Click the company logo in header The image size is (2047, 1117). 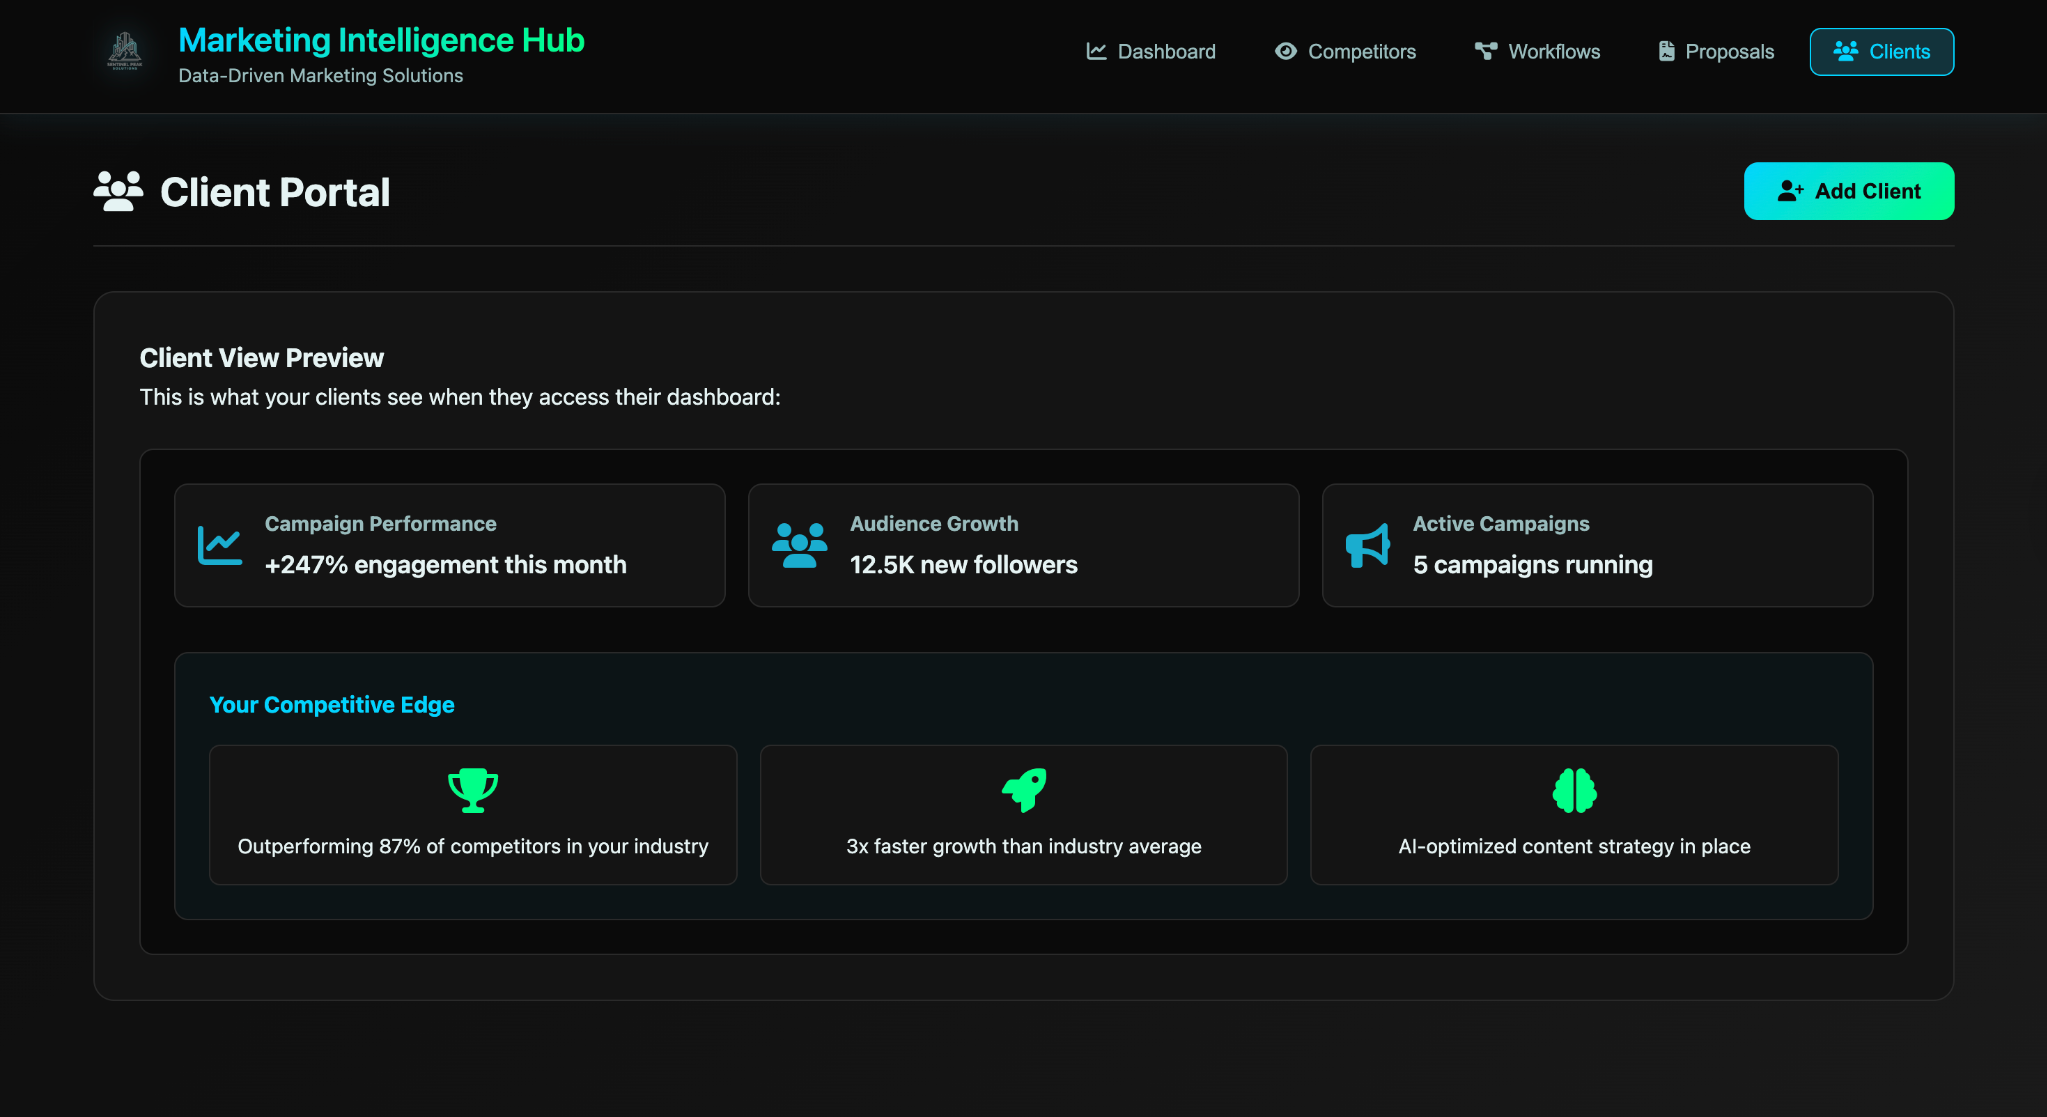tap(125, 51)
